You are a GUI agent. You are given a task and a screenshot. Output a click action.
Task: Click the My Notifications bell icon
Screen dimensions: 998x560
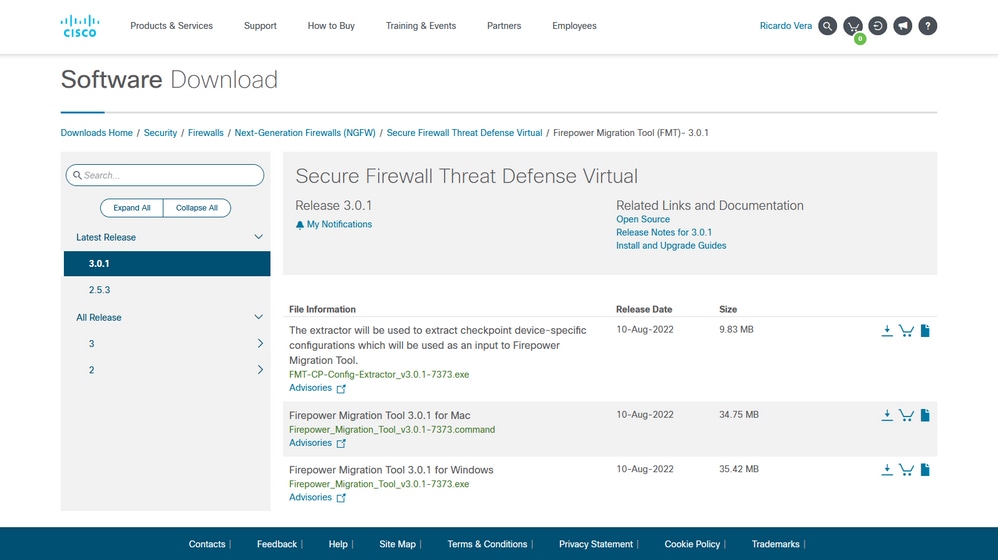click(300, 225)
